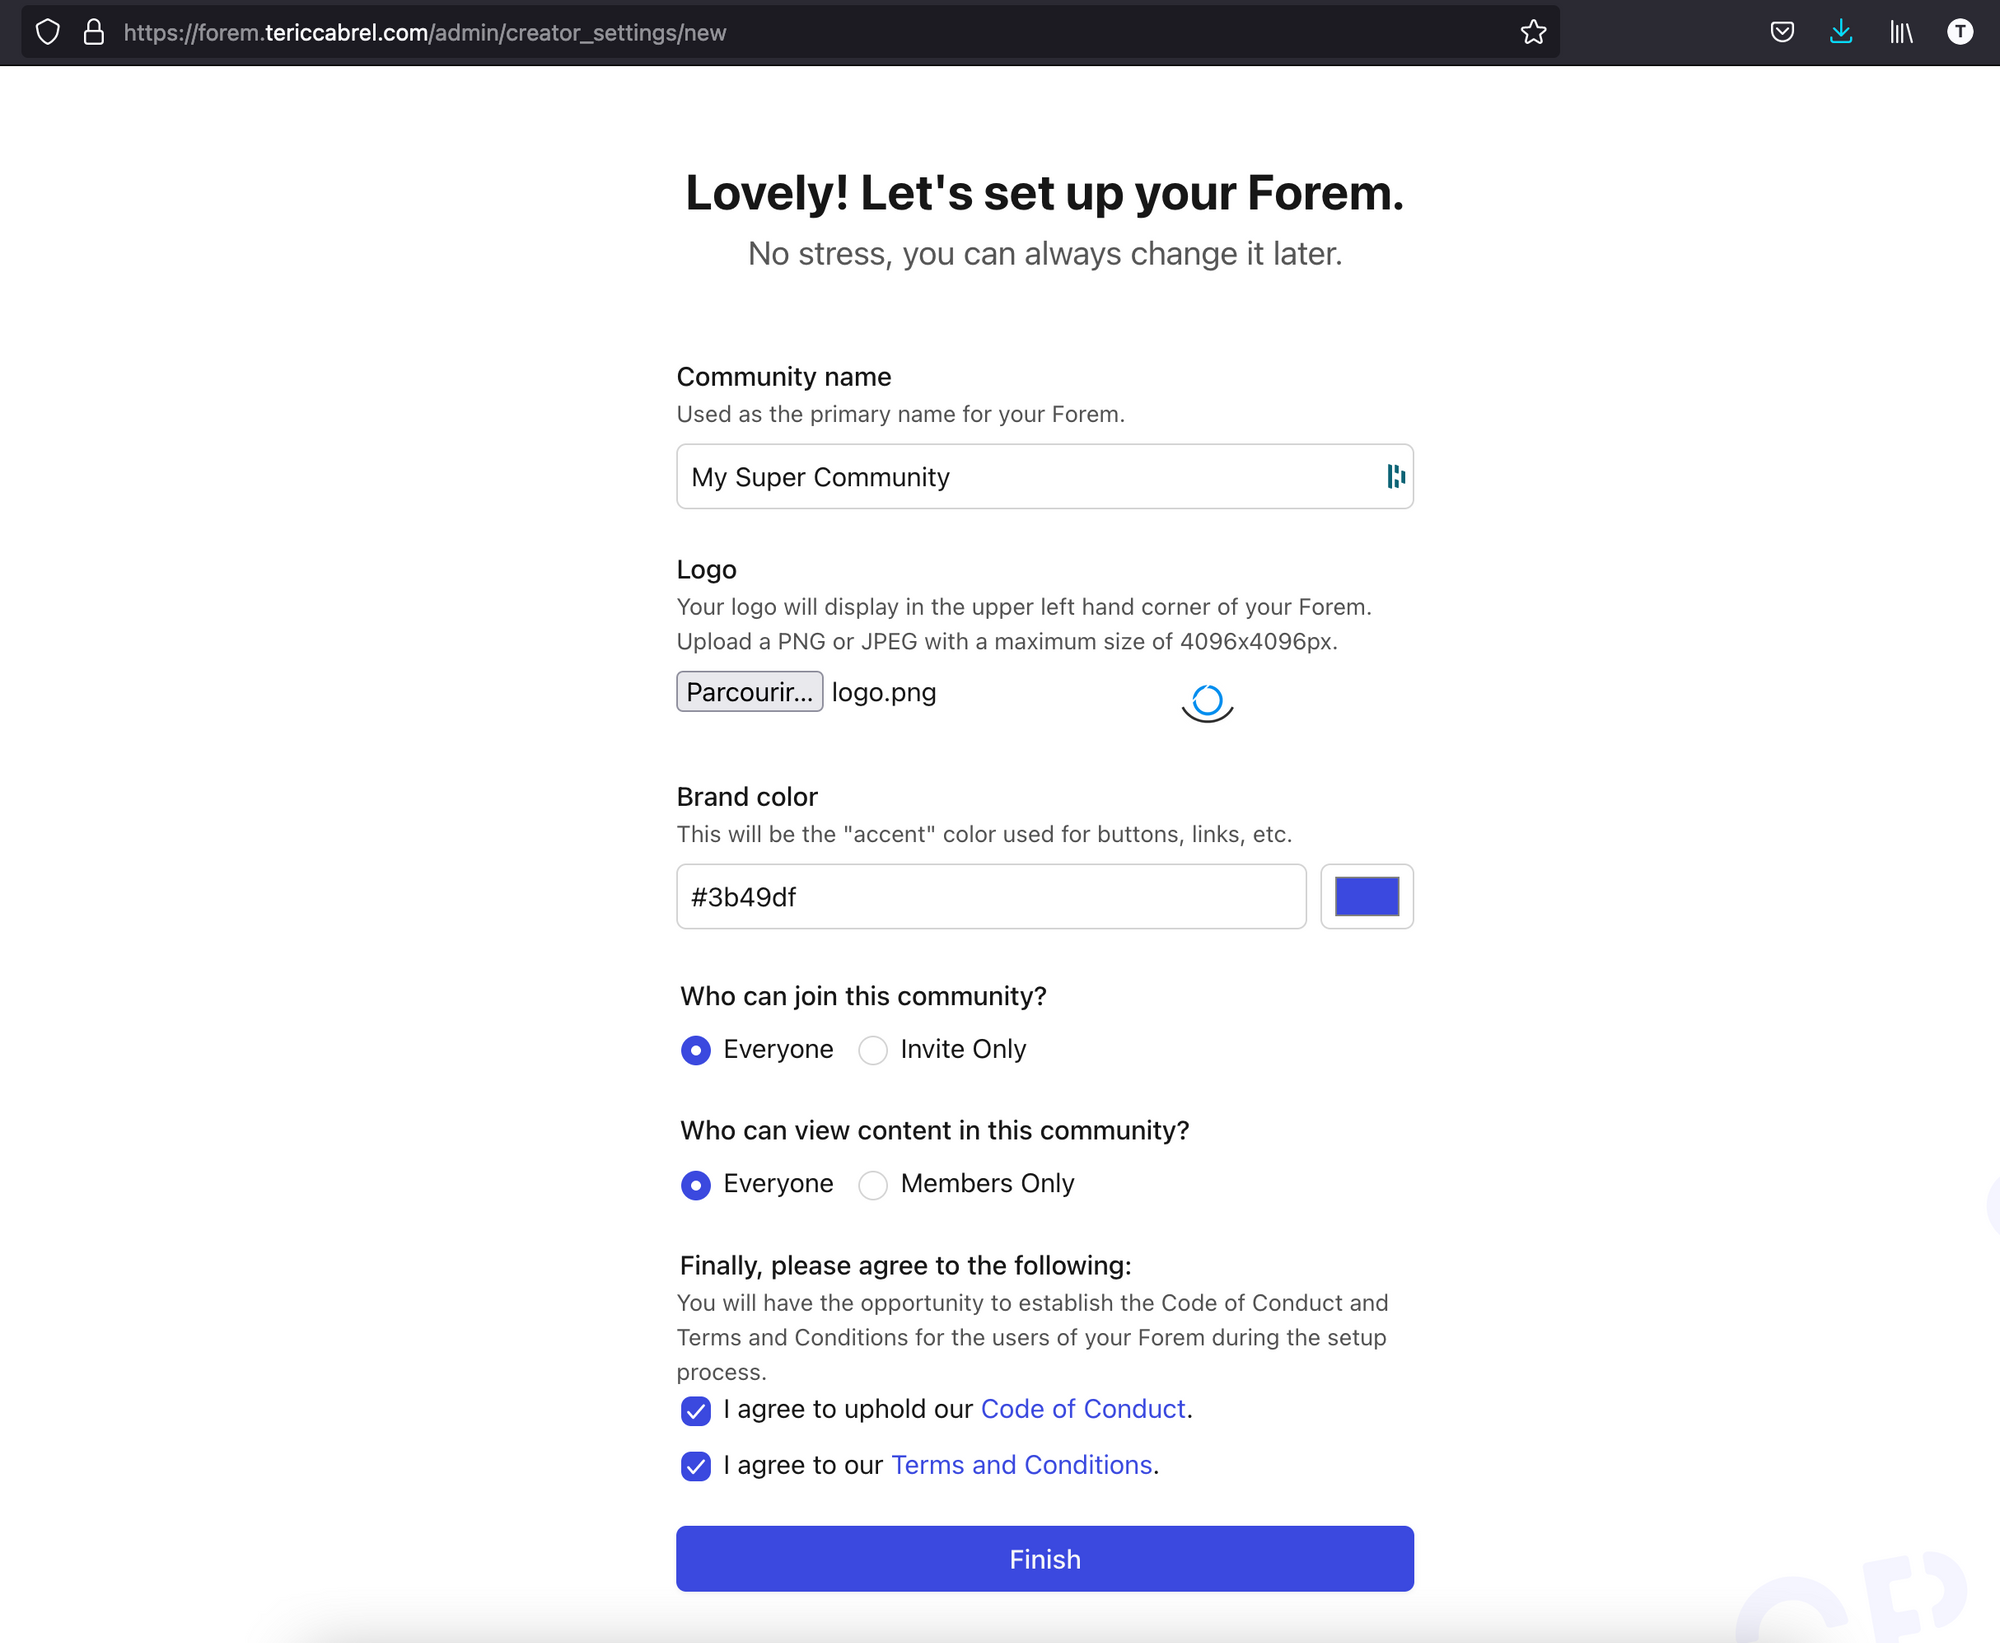Click the avatar icon at top right

click(x=1962, y=32)
